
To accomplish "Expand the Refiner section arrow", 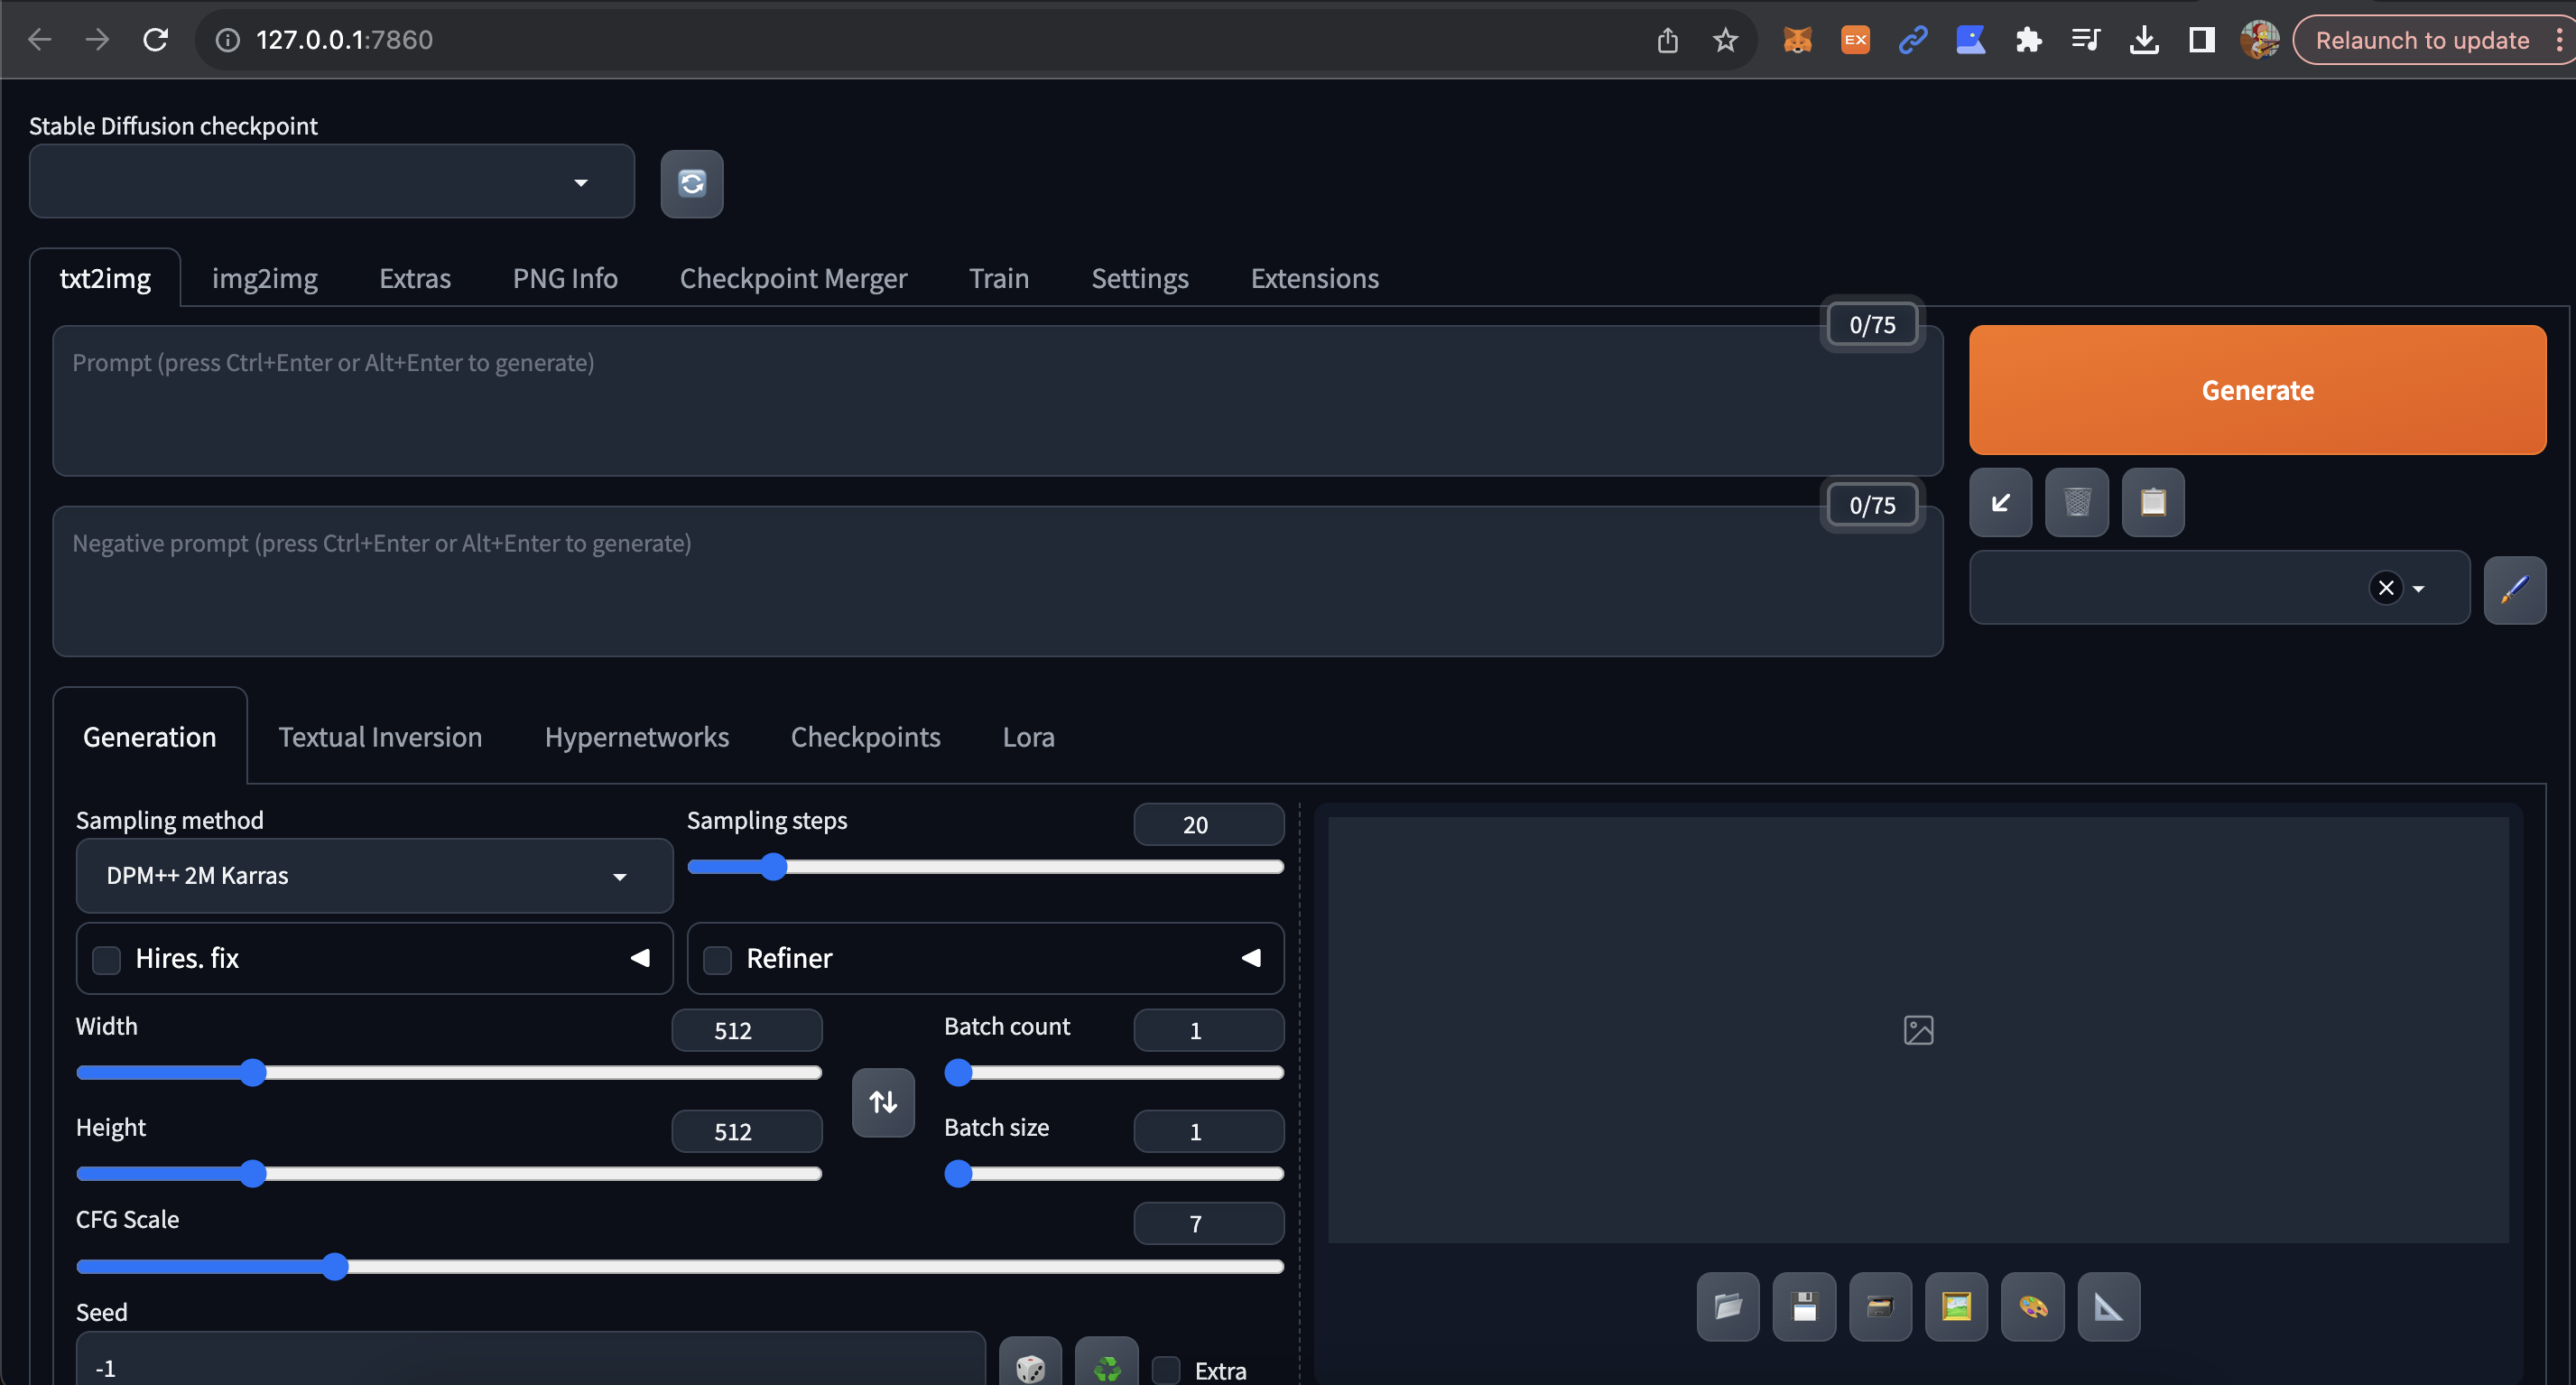I will [x=1250, y=958].
